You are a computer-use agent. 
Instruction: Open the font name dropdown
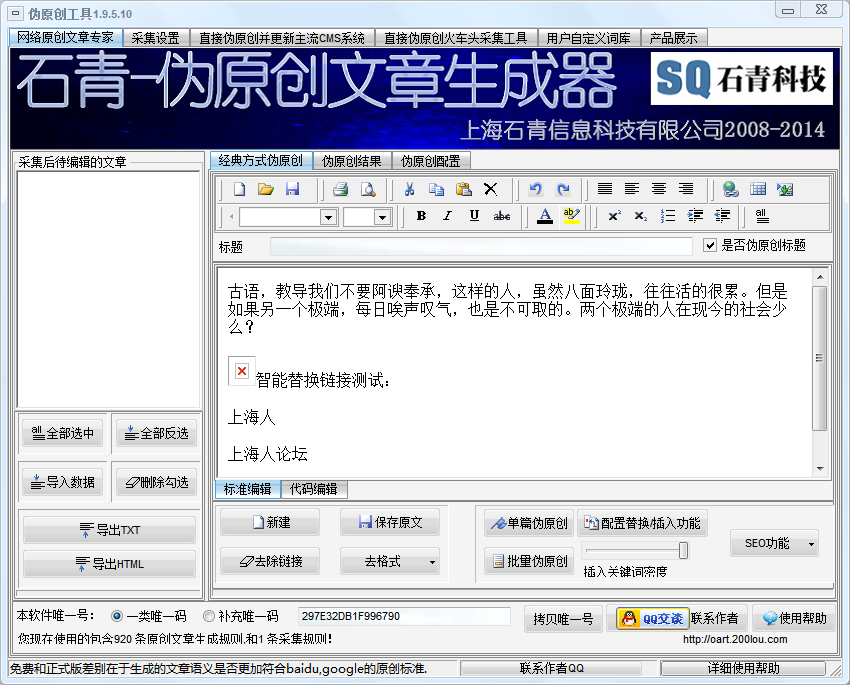(x=328, y=217)
